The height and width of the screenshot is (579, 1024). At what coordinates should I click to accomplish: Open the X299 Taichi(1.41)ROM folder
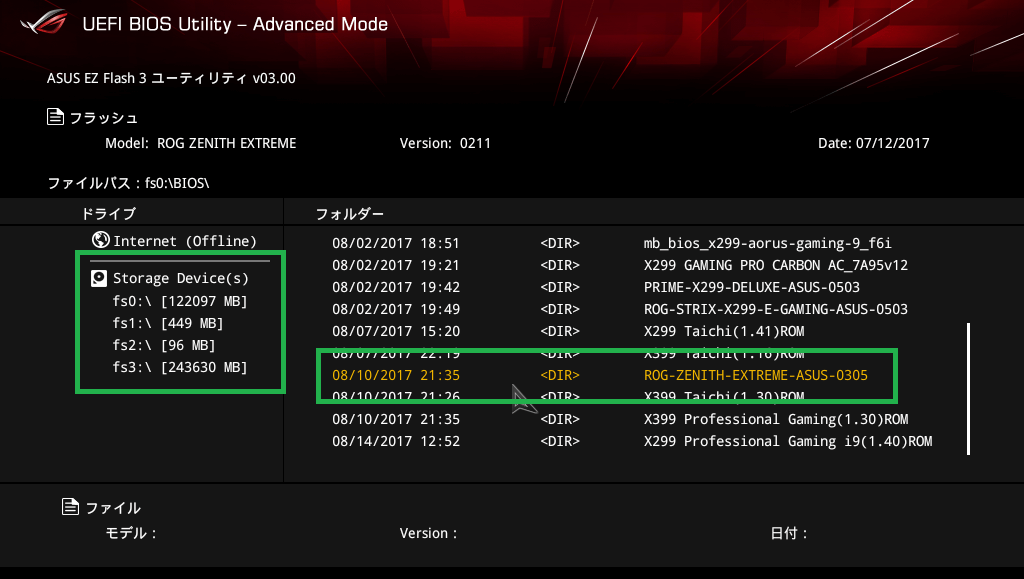[724, 331]
